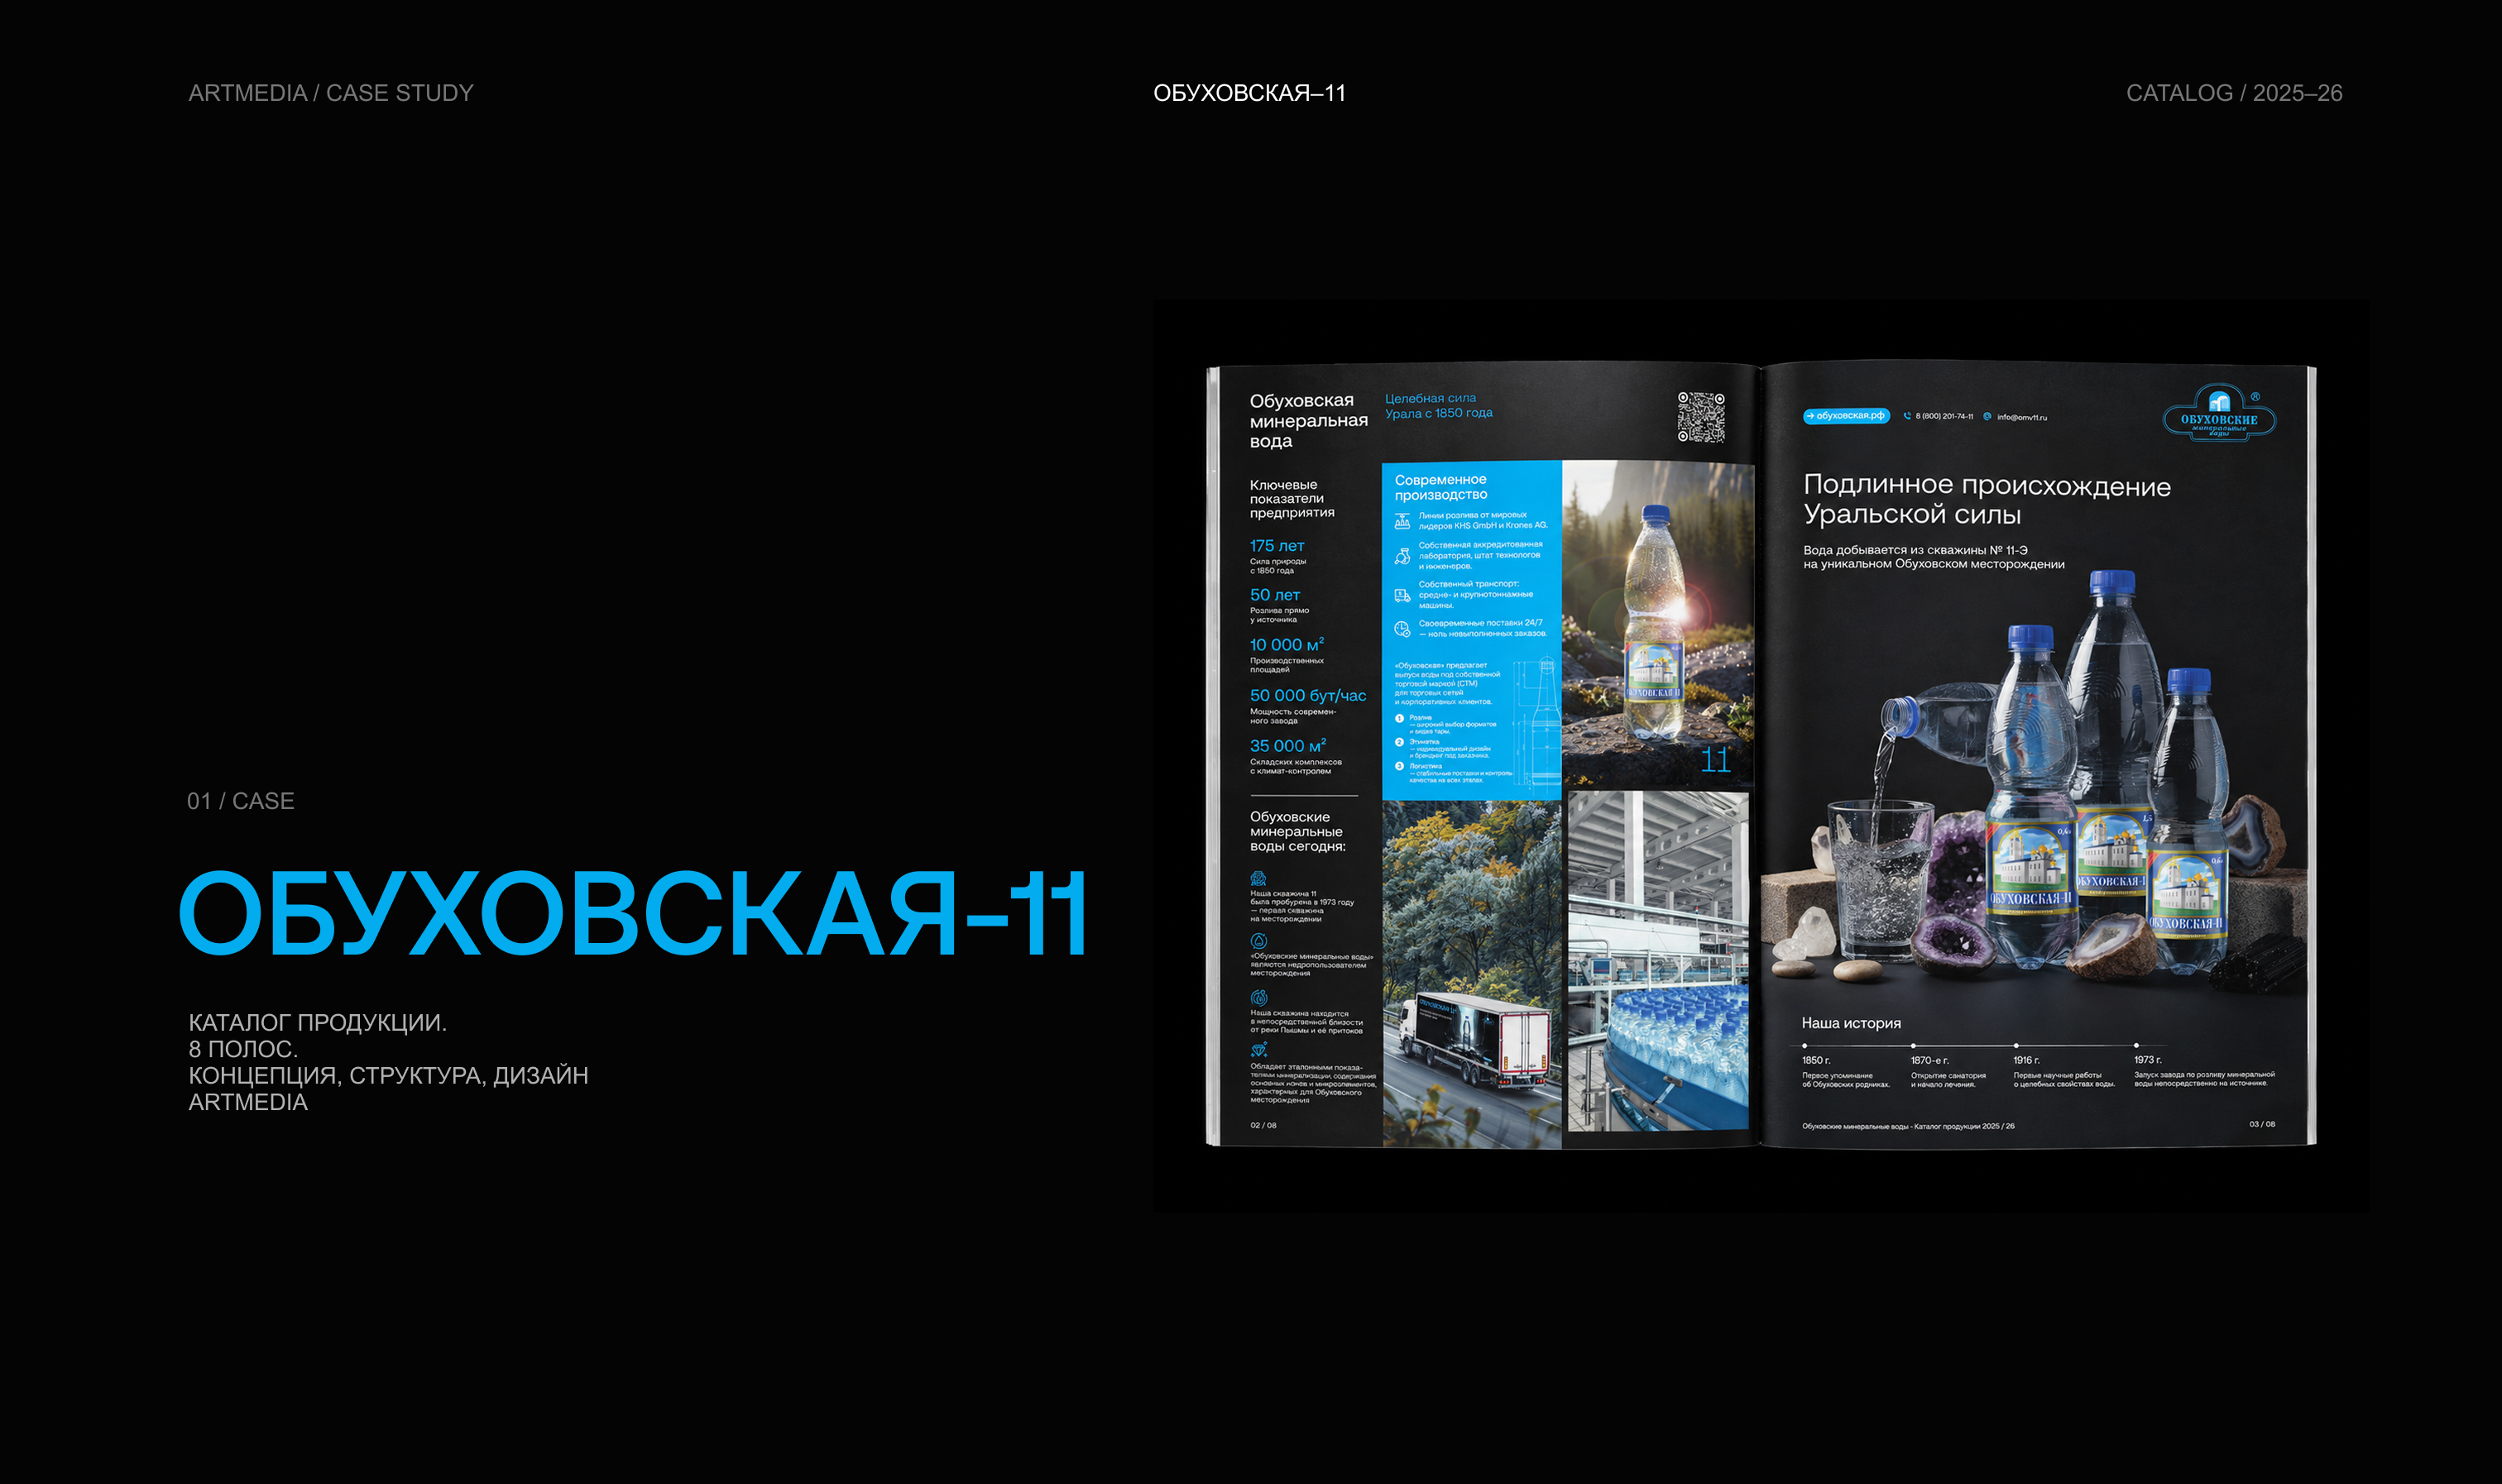Click the QR code on the left catalog page
Screen dimensions: 2502x1484
coord(1700,417)
